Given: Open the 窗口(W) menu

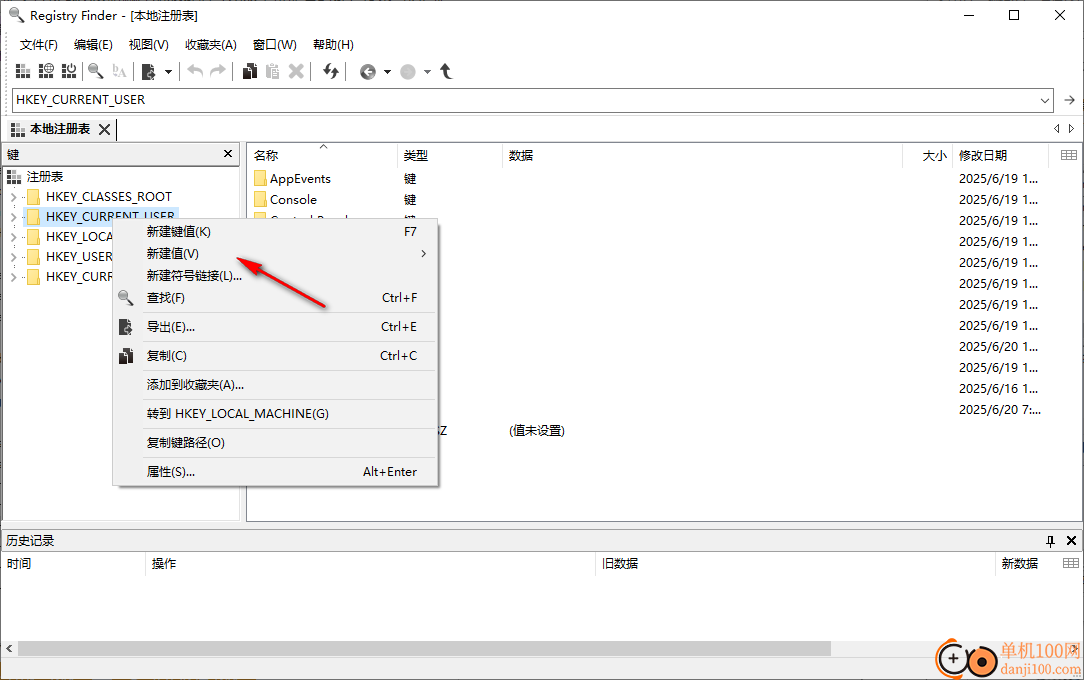Looking at the screenshot, I should coord(274,45).
